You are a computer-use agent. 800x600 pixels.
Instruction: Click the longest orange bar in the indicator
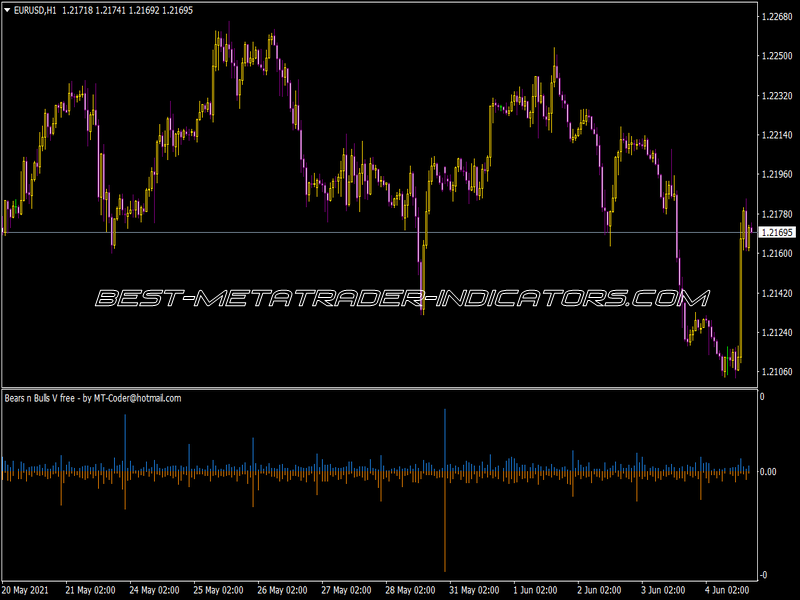tap(445, 521)
